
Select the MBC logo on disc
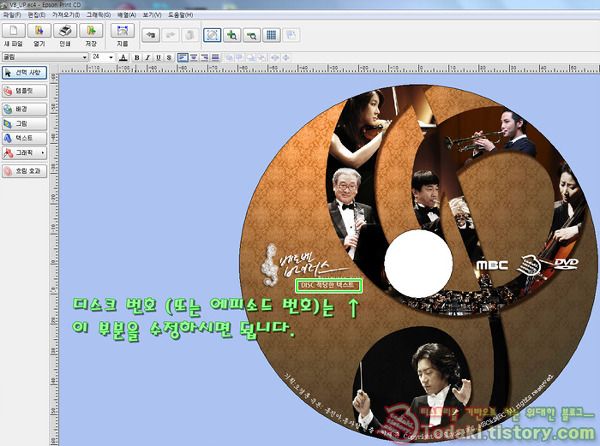tap(492, 265)
